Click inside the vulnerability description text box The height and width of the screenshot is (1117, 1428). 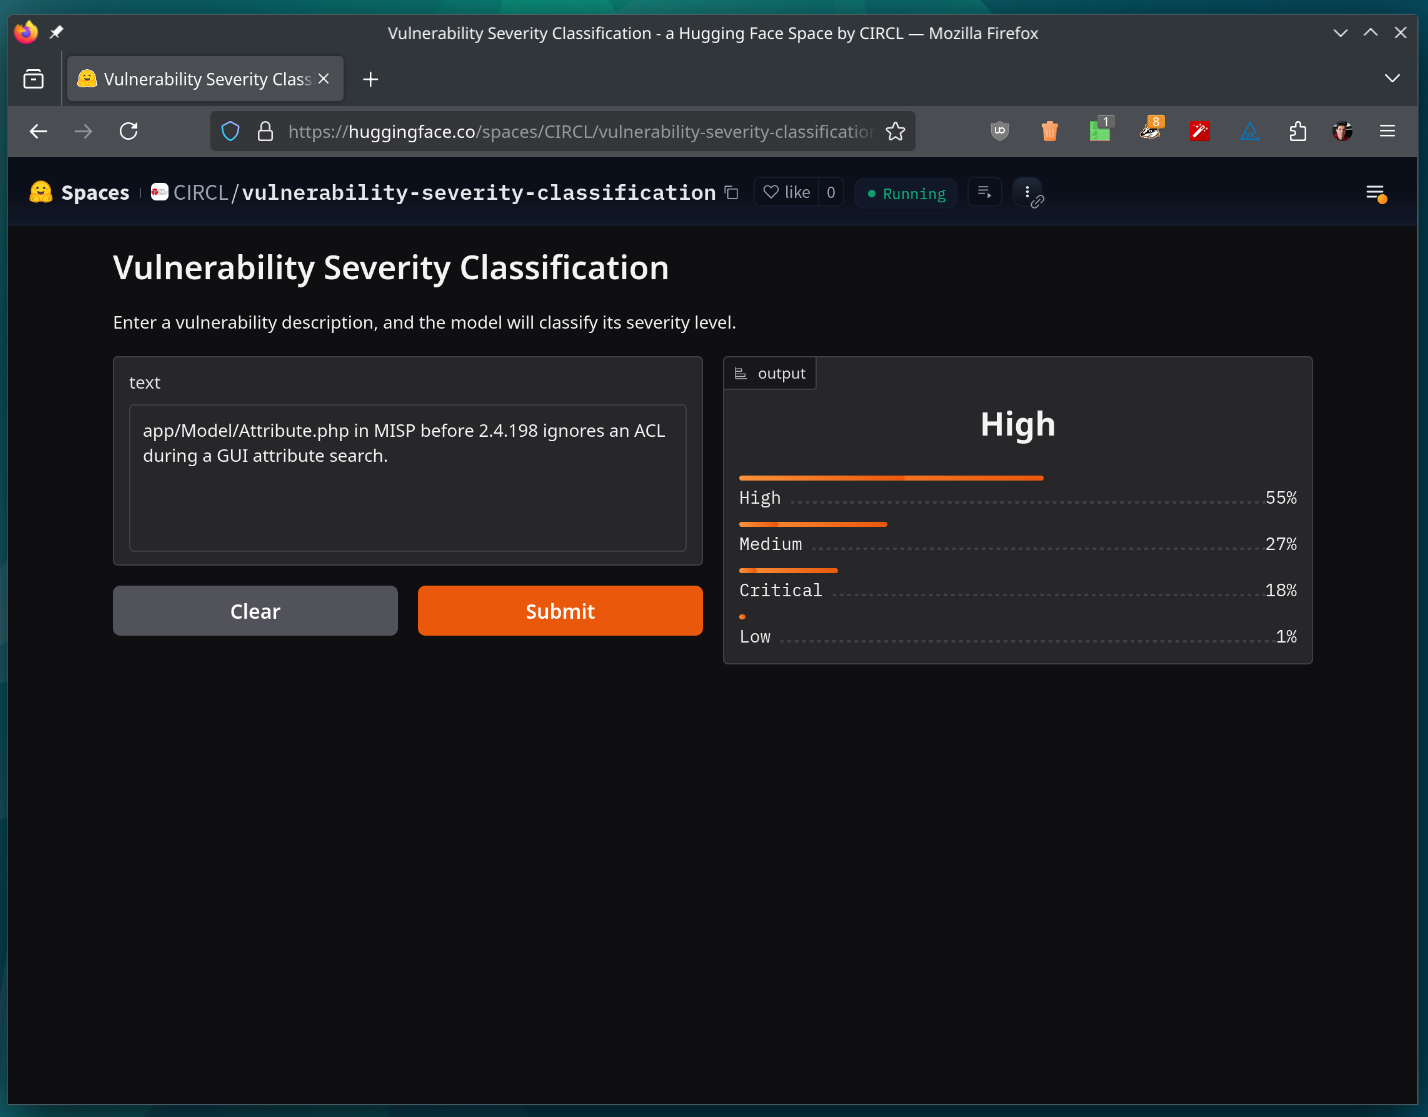[x=407, y=477]
